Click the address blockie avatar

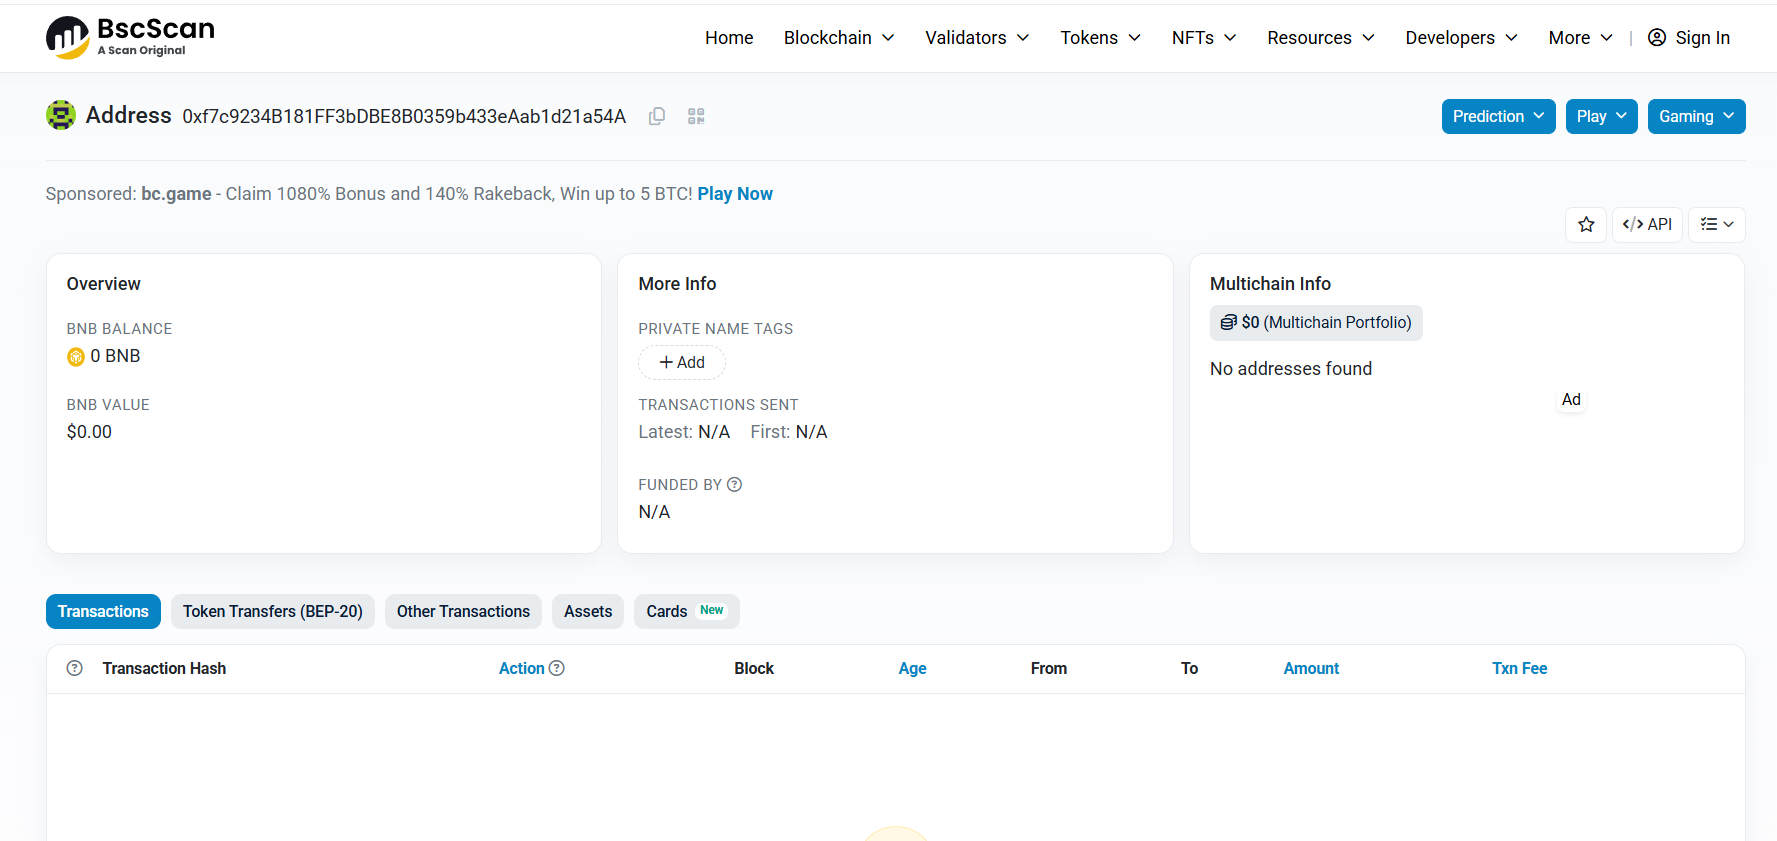(x=61, y=115)
